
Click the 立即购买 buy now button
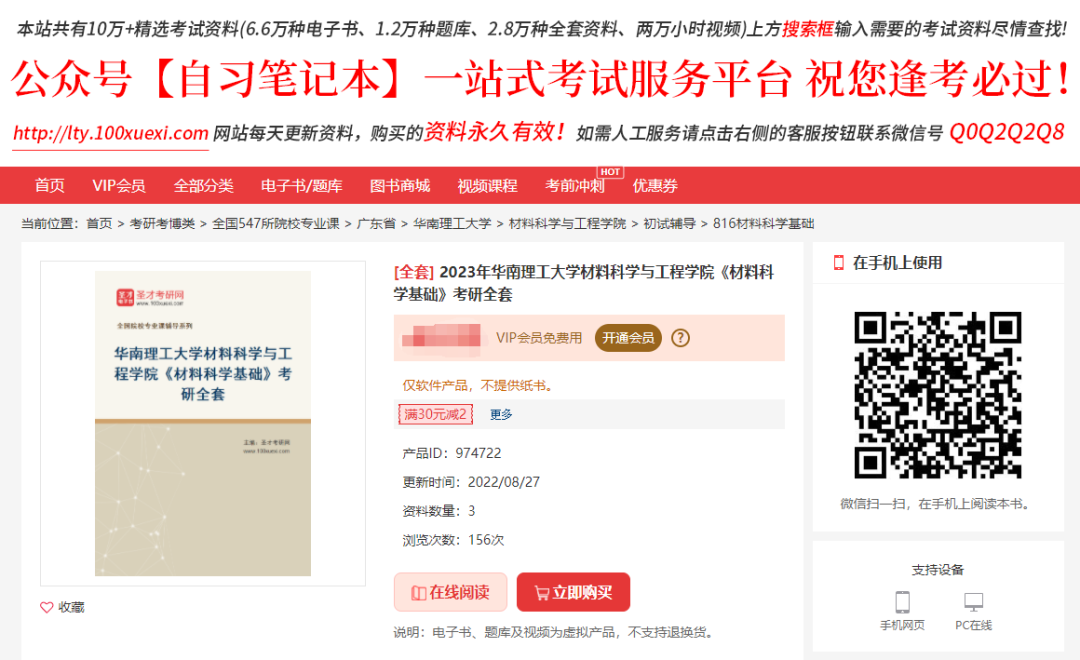(x=573, y=592)
